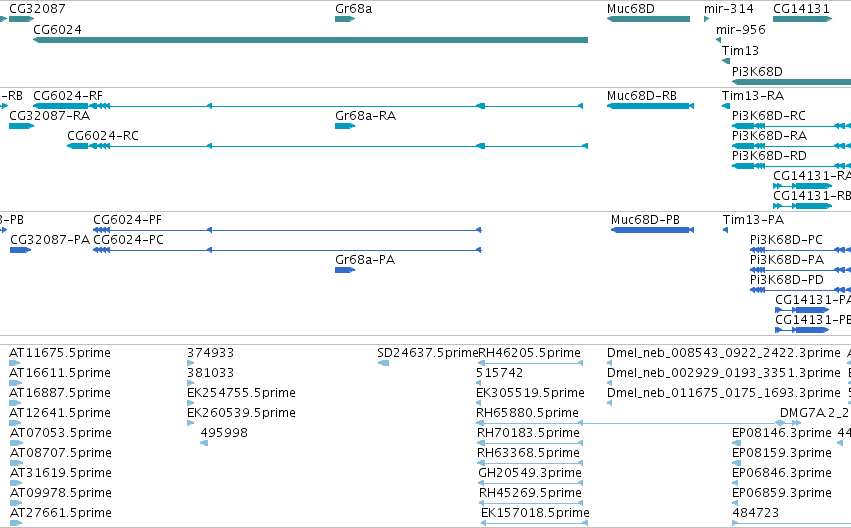Select the Tim13-RA transcript
The image size is (851, 528).
coord(726,106)
